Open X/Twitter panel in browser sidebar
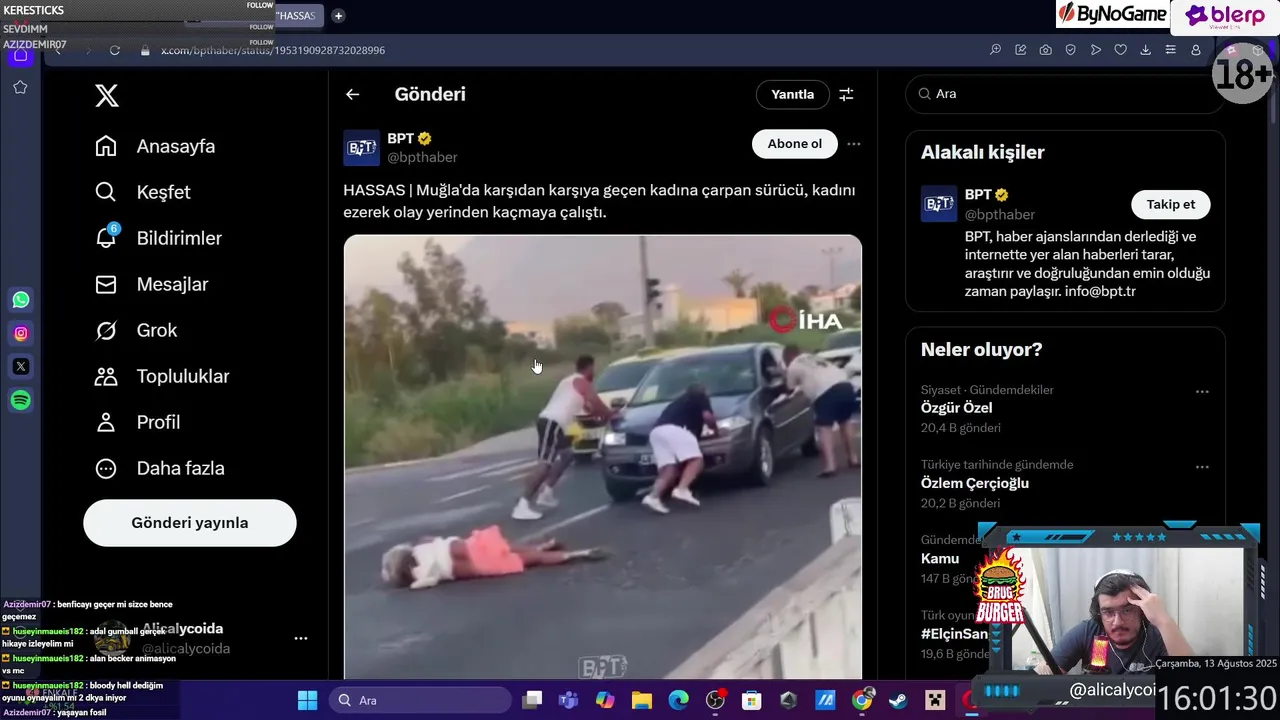Viewport: 1280px width, 720px height. [21, 367]
